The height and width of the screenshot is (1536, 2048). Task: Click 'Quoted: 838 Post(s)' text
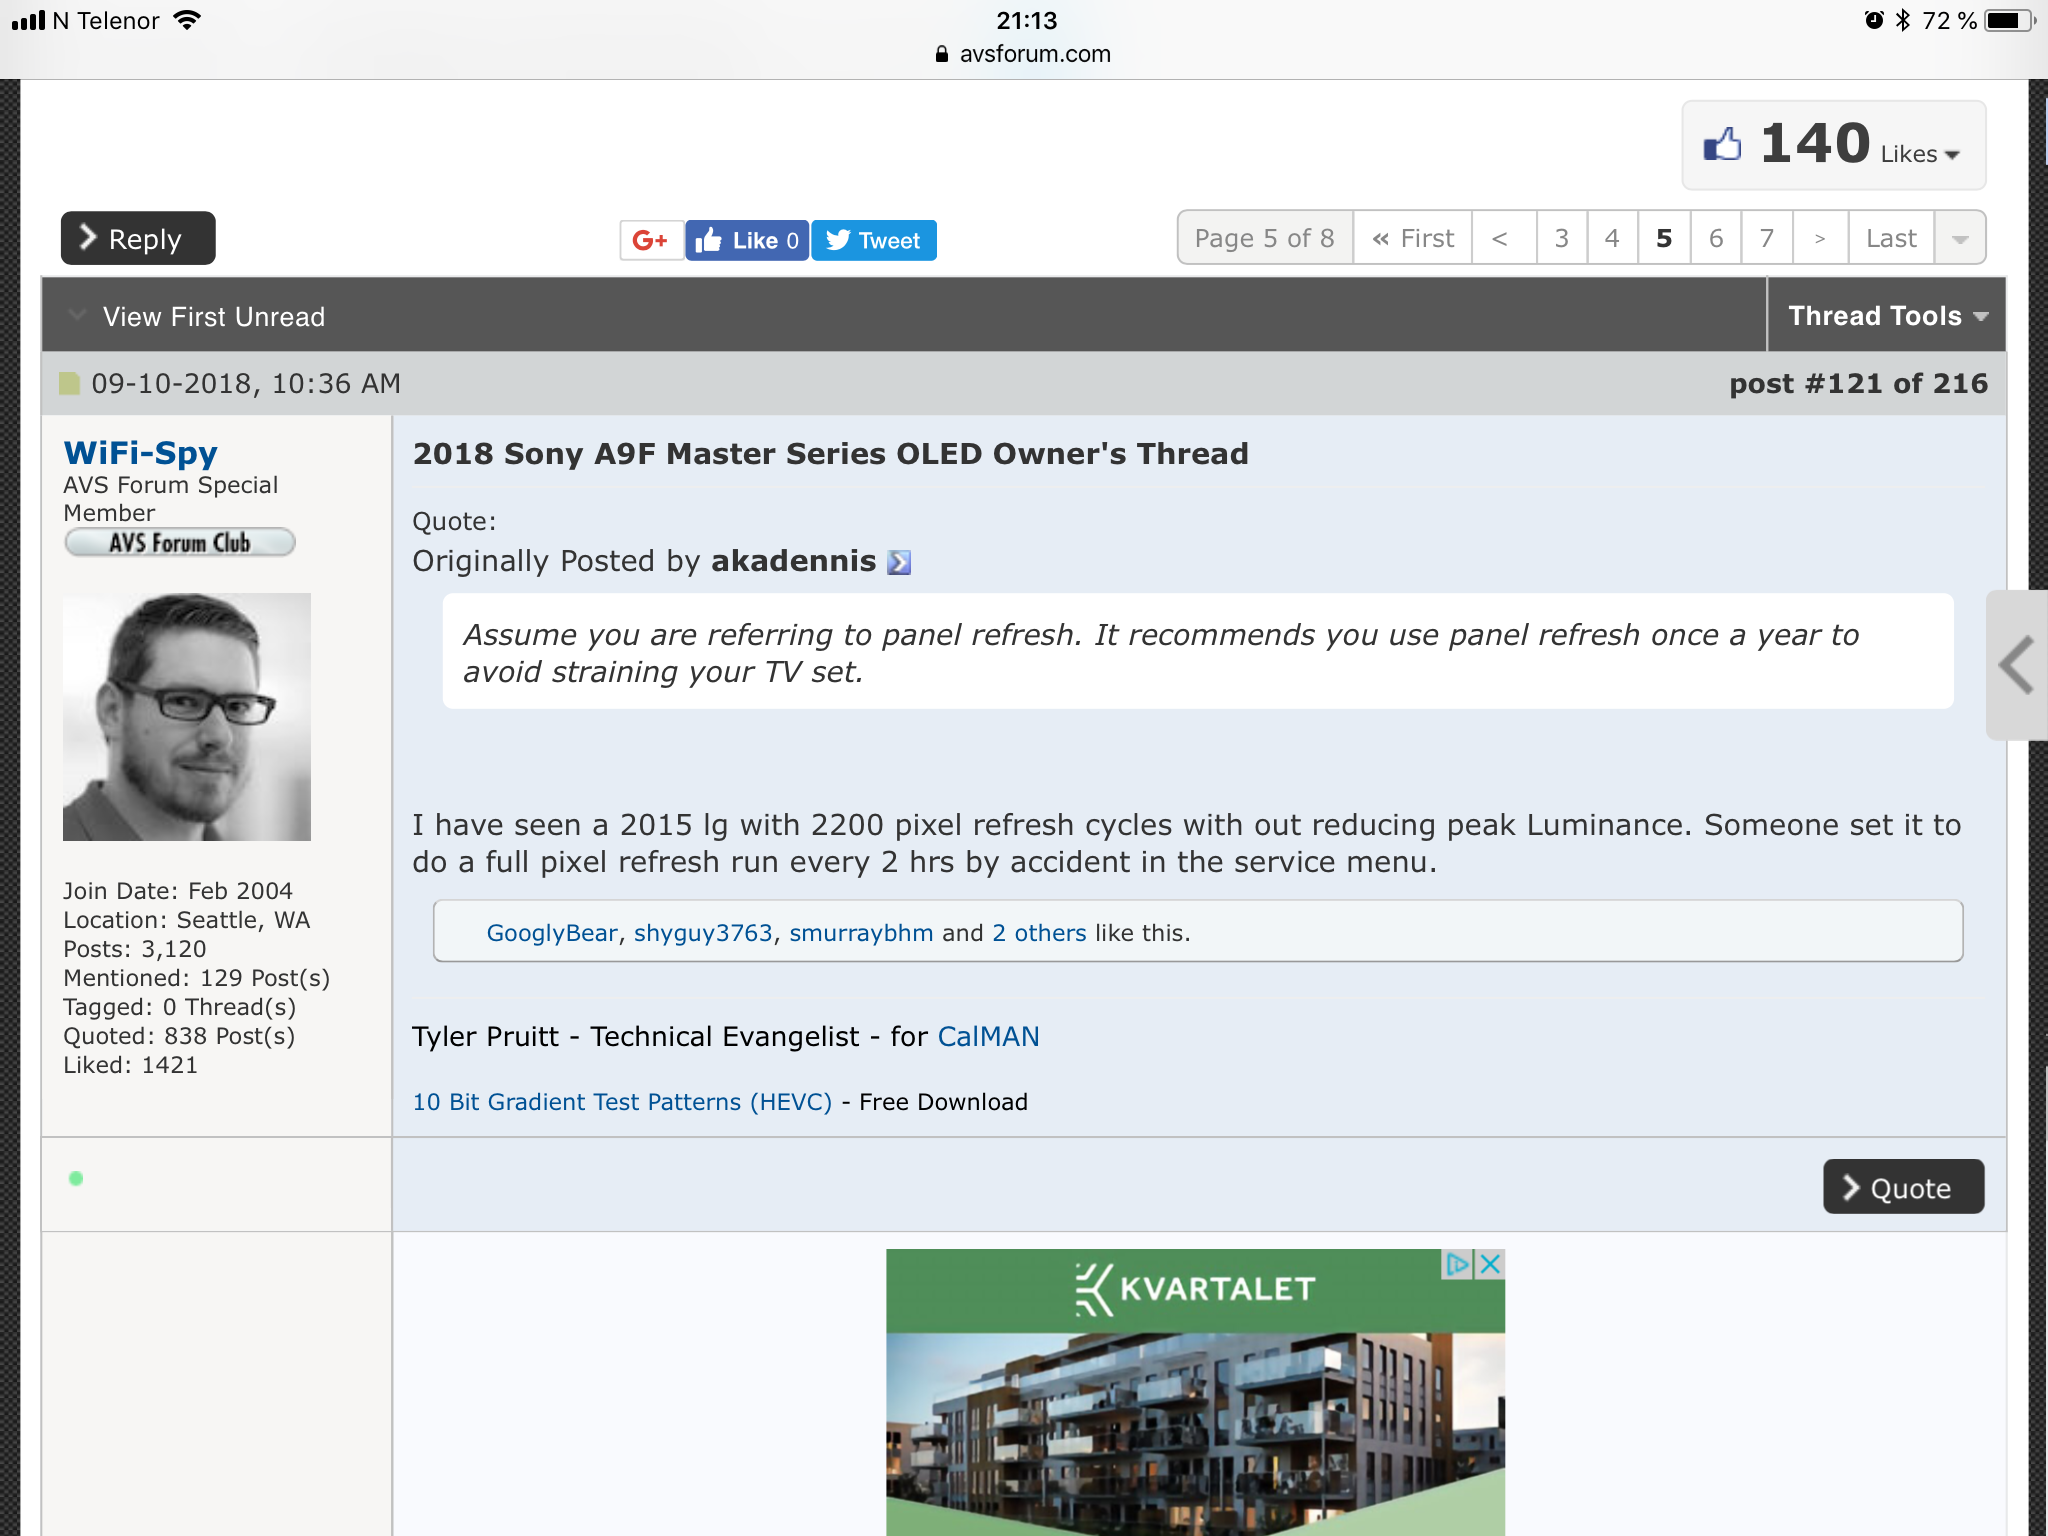tap(179, 1036)
